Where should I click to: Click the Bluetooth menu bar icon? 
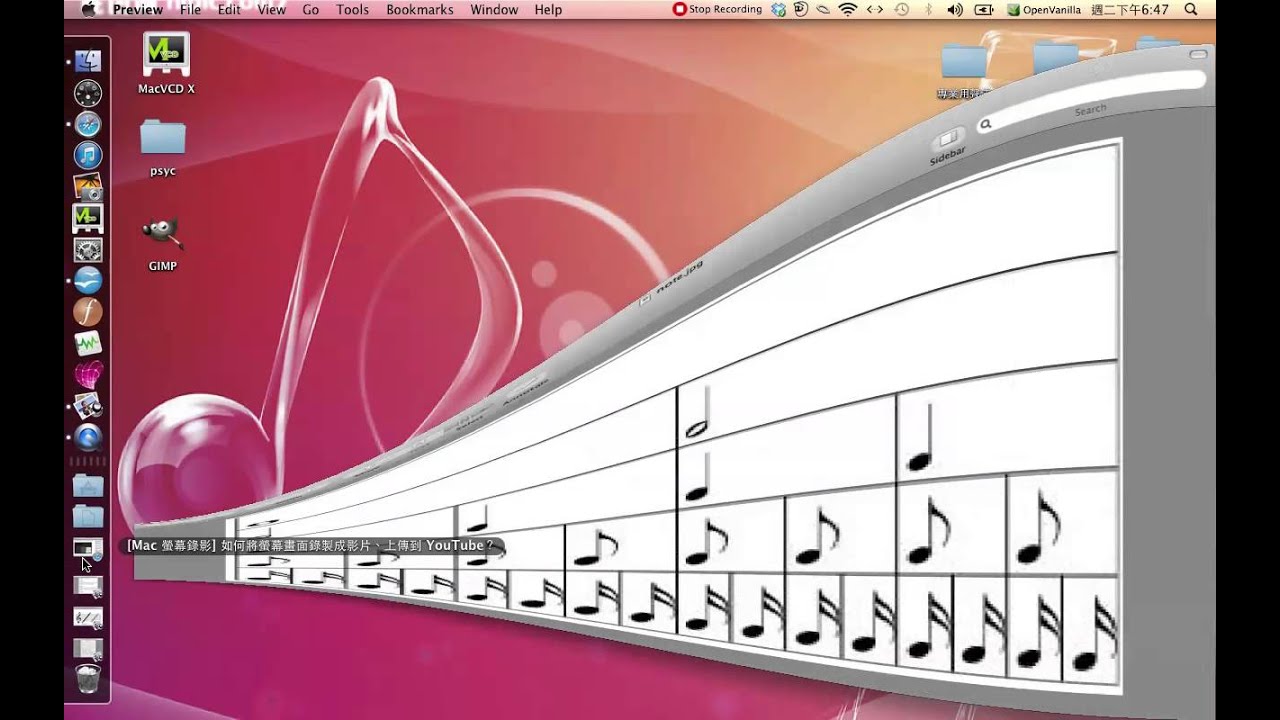[928, 9]
